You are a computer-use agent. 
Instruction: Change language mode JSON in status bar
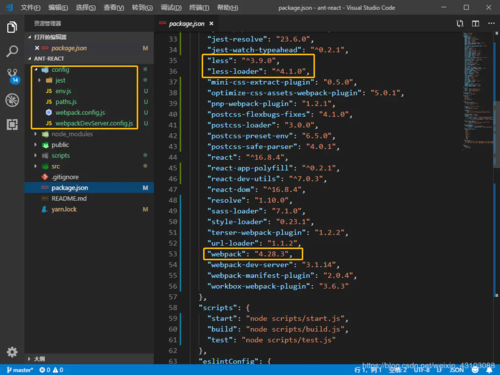click(x=457, y=370)
